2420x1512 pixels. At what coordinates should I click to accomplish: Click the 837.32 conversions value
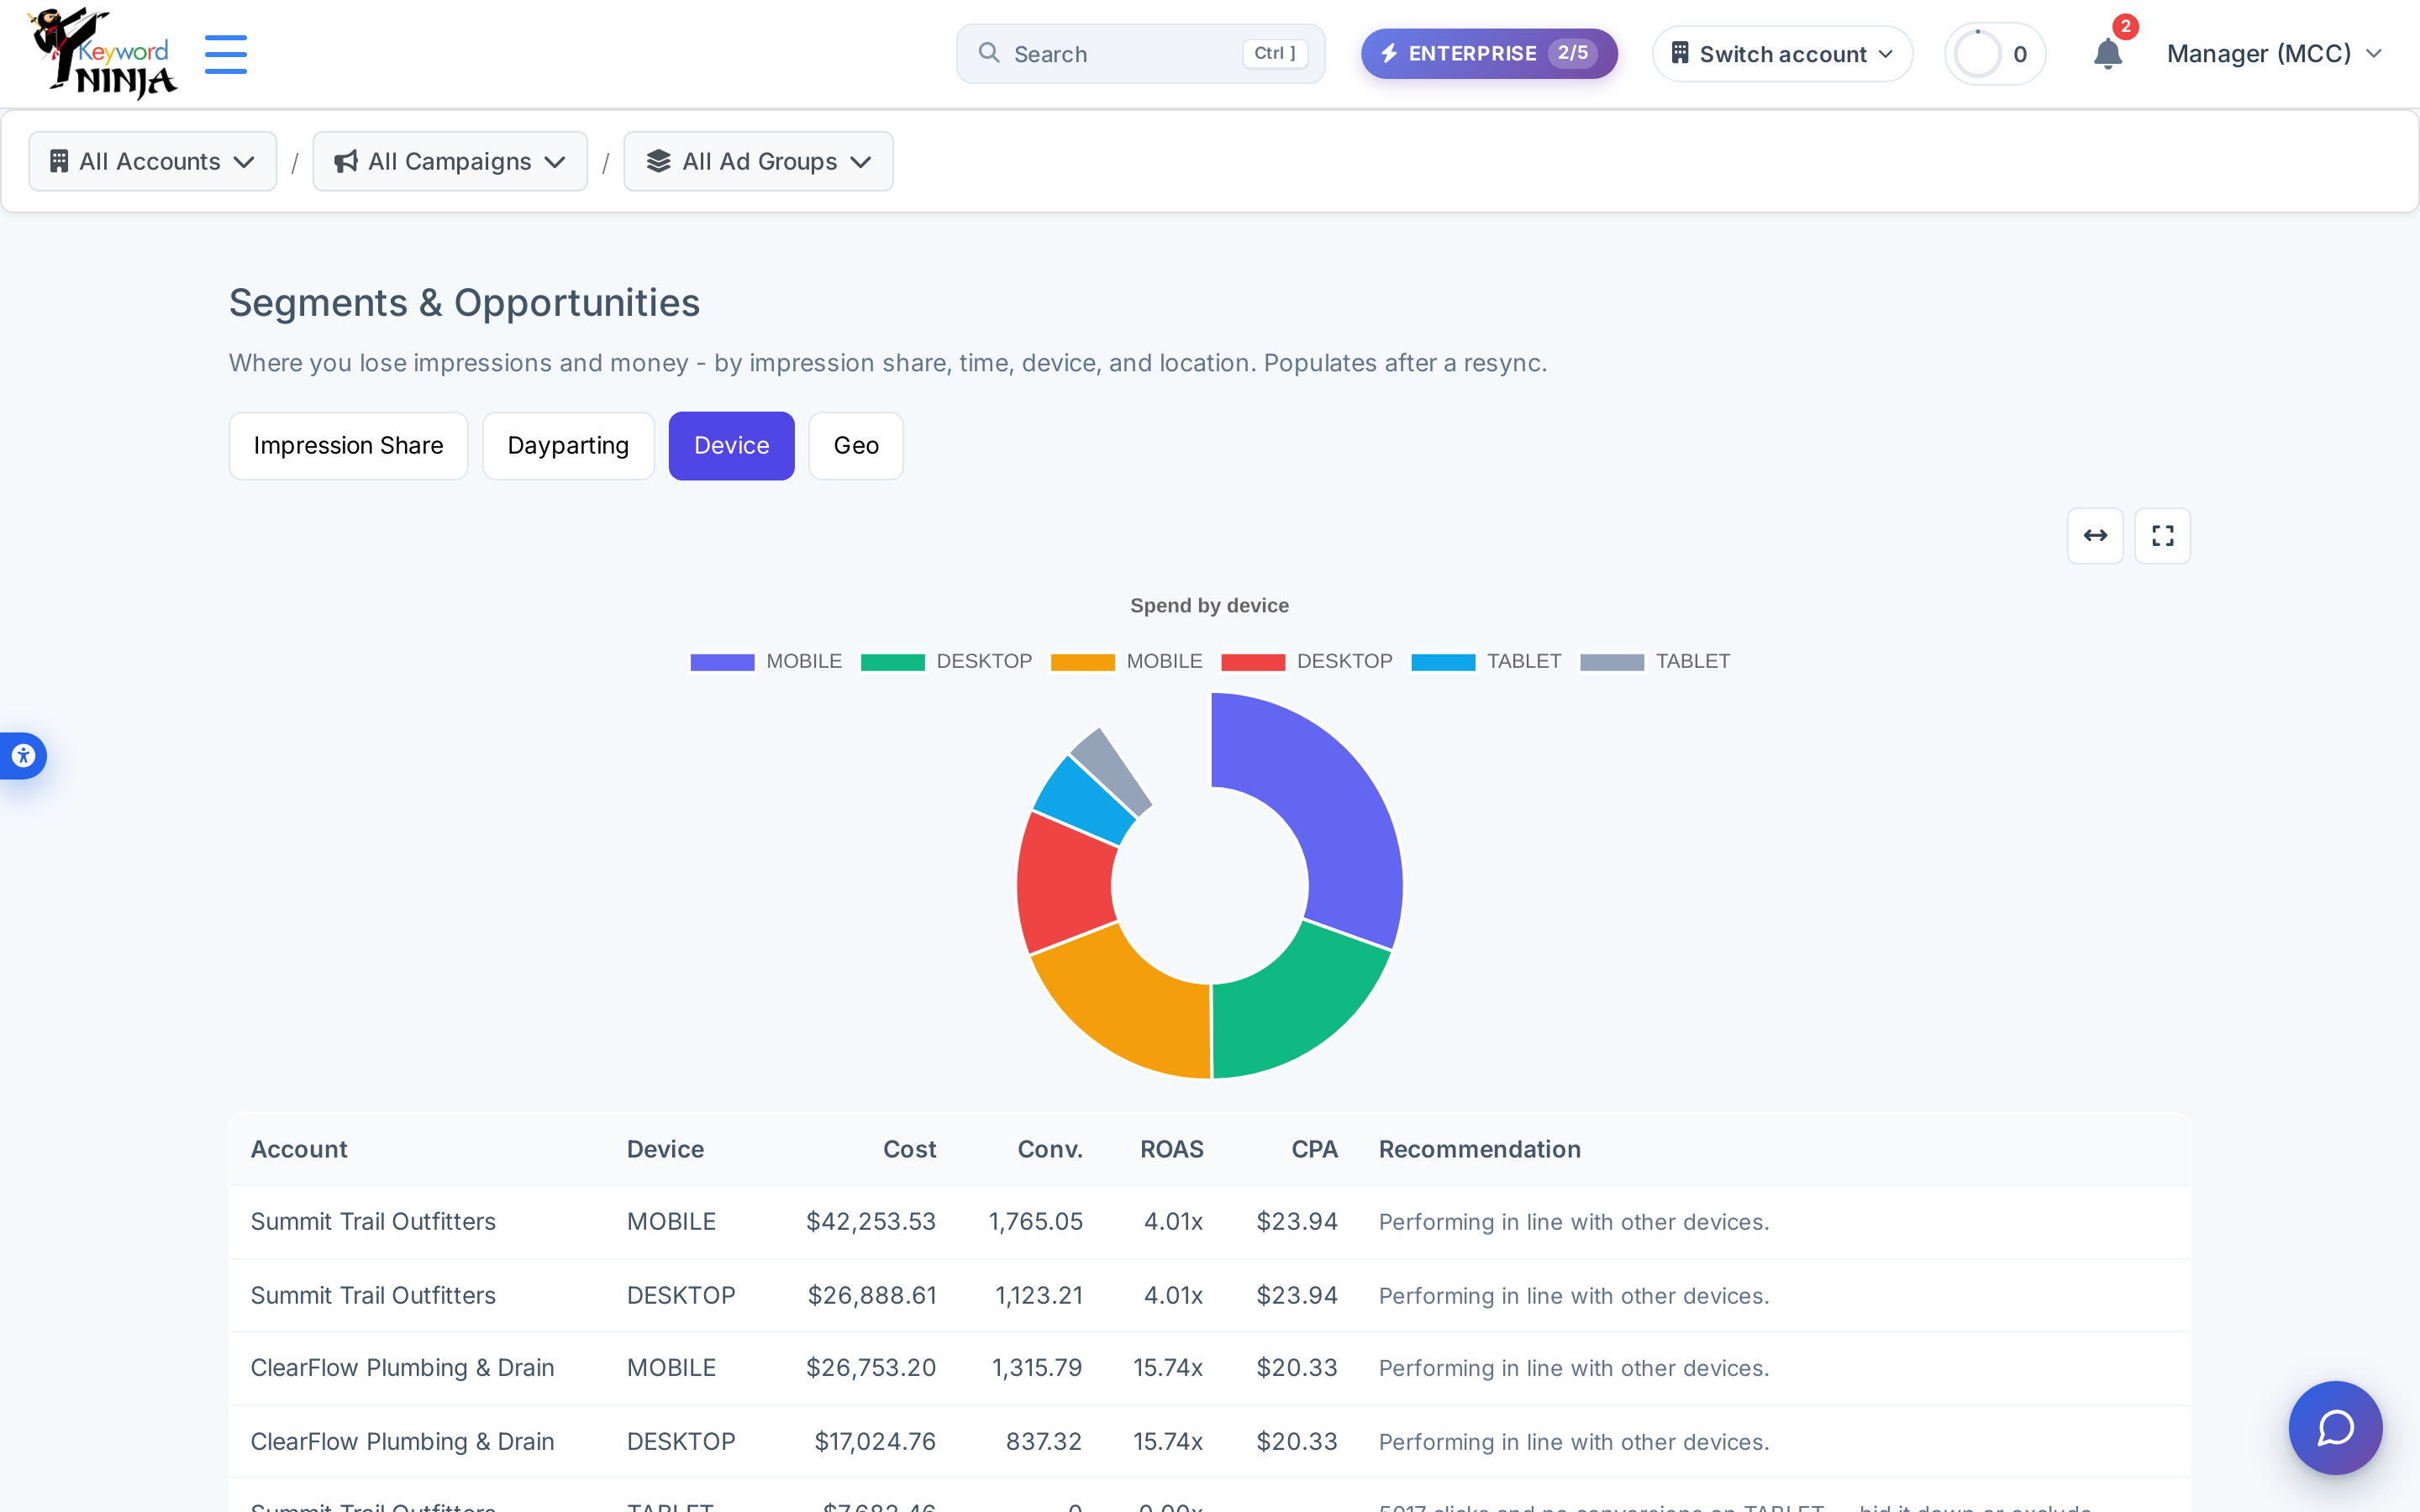pos(1044,1442)
